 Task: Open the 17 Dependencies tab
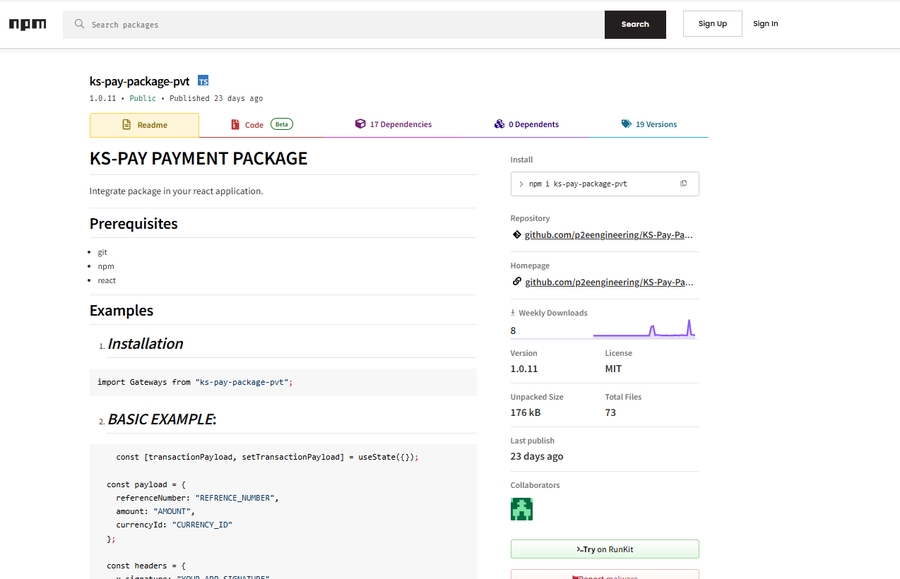(393, 125)
